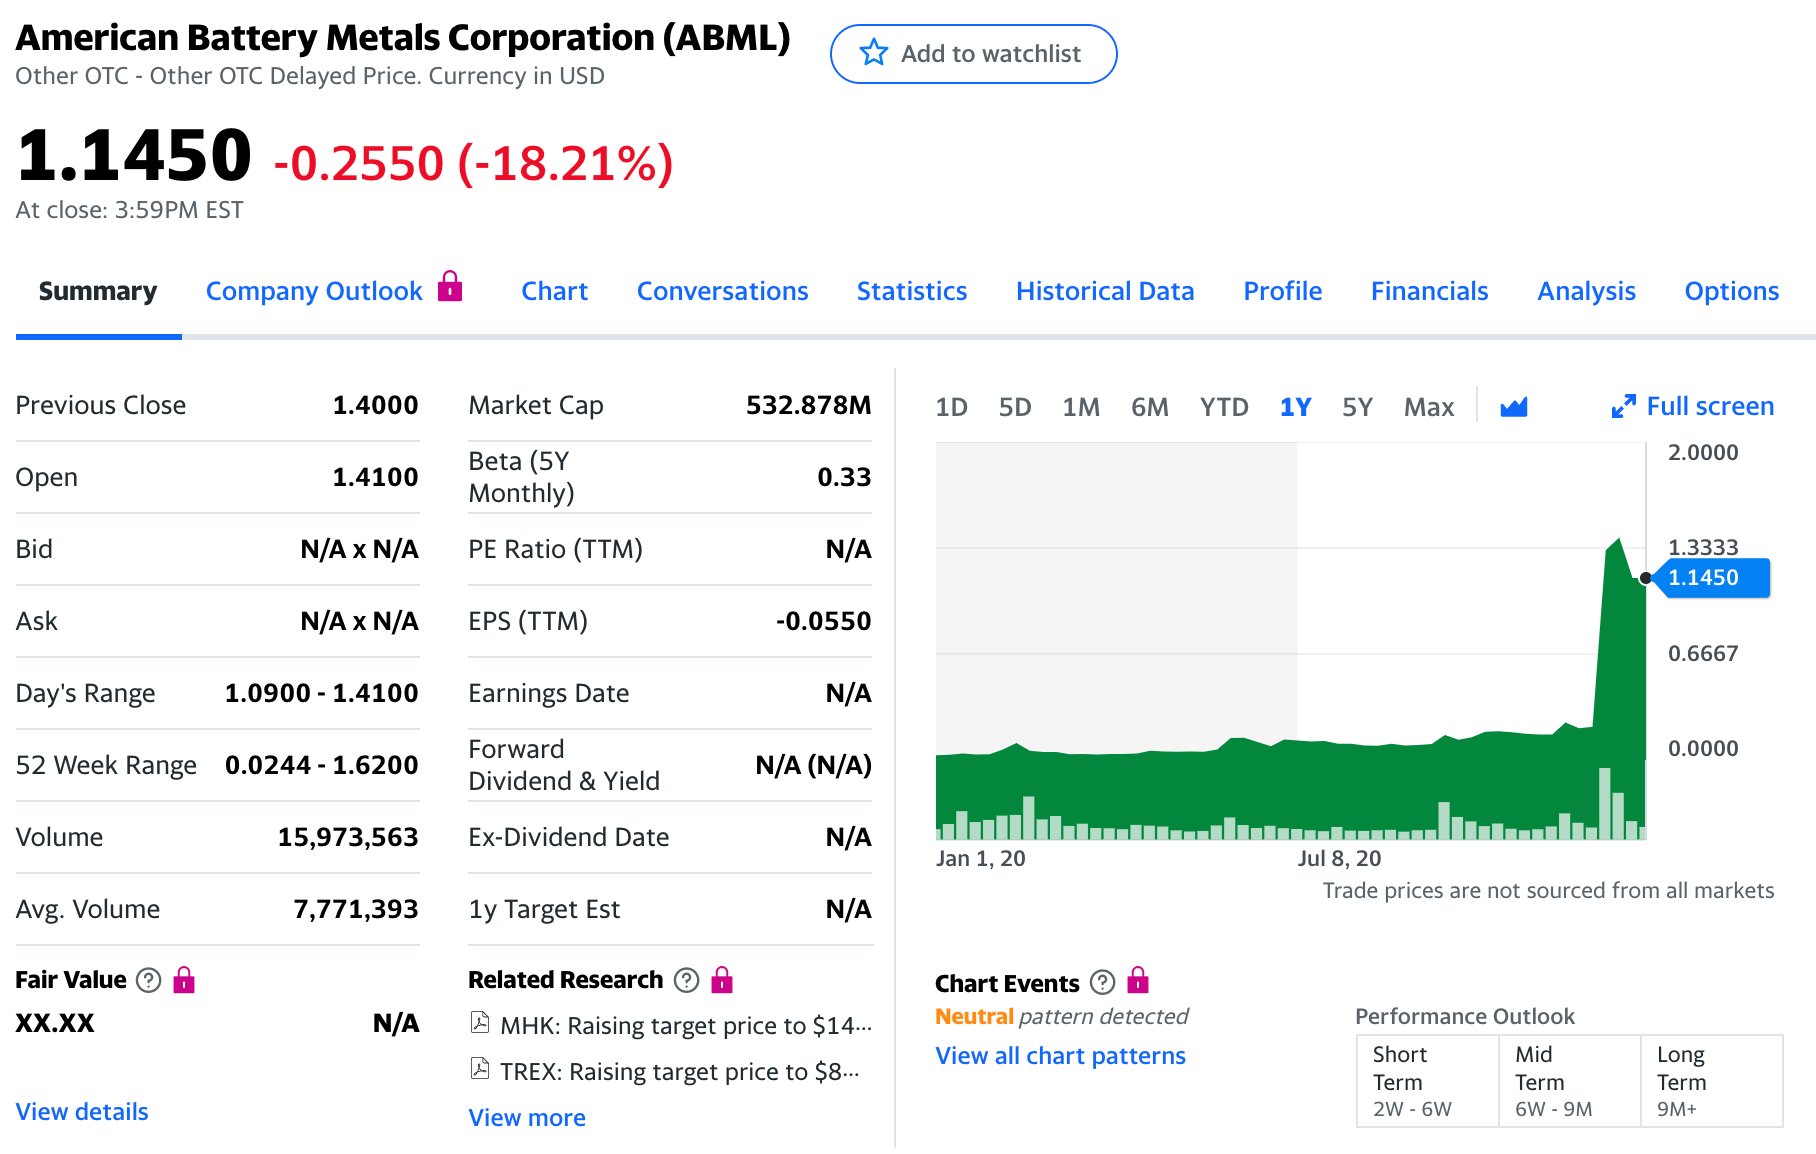
Task: Switch to the Company Outlook tab
Action: (314, 291)
